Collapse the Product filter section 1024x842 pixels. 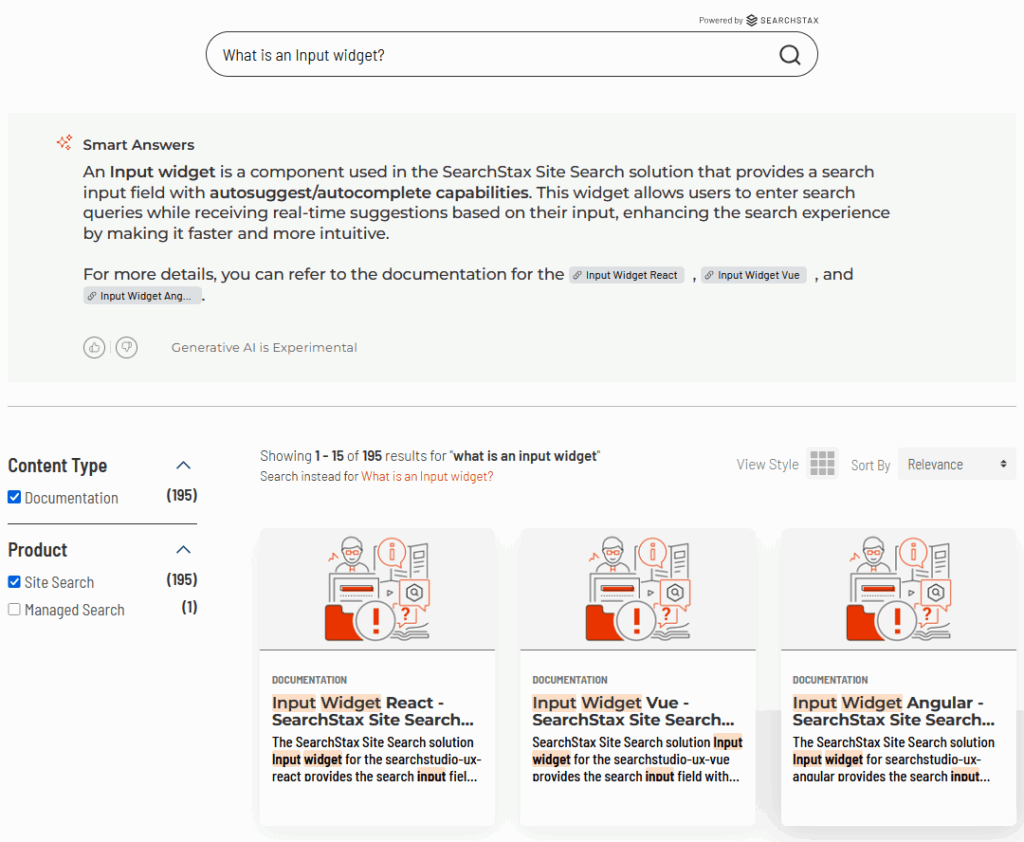coord(184,549)
